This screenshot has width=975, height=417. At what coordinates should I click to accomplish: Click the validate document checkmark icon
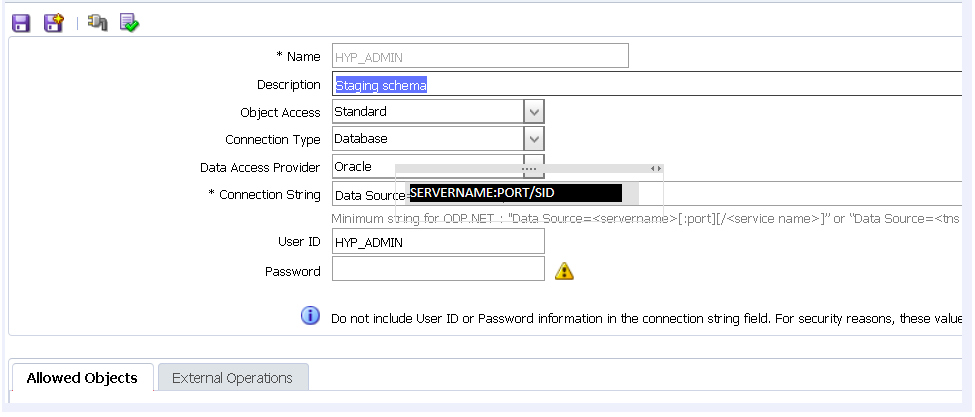point(129,21)
